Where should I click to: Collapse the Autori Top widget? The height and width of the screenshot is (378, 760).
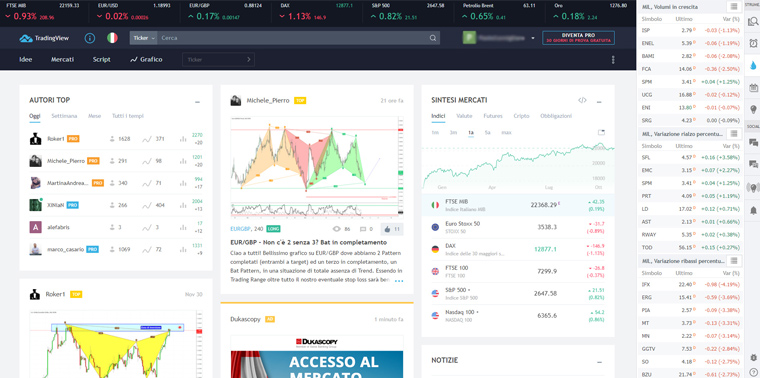pos(197,102)
